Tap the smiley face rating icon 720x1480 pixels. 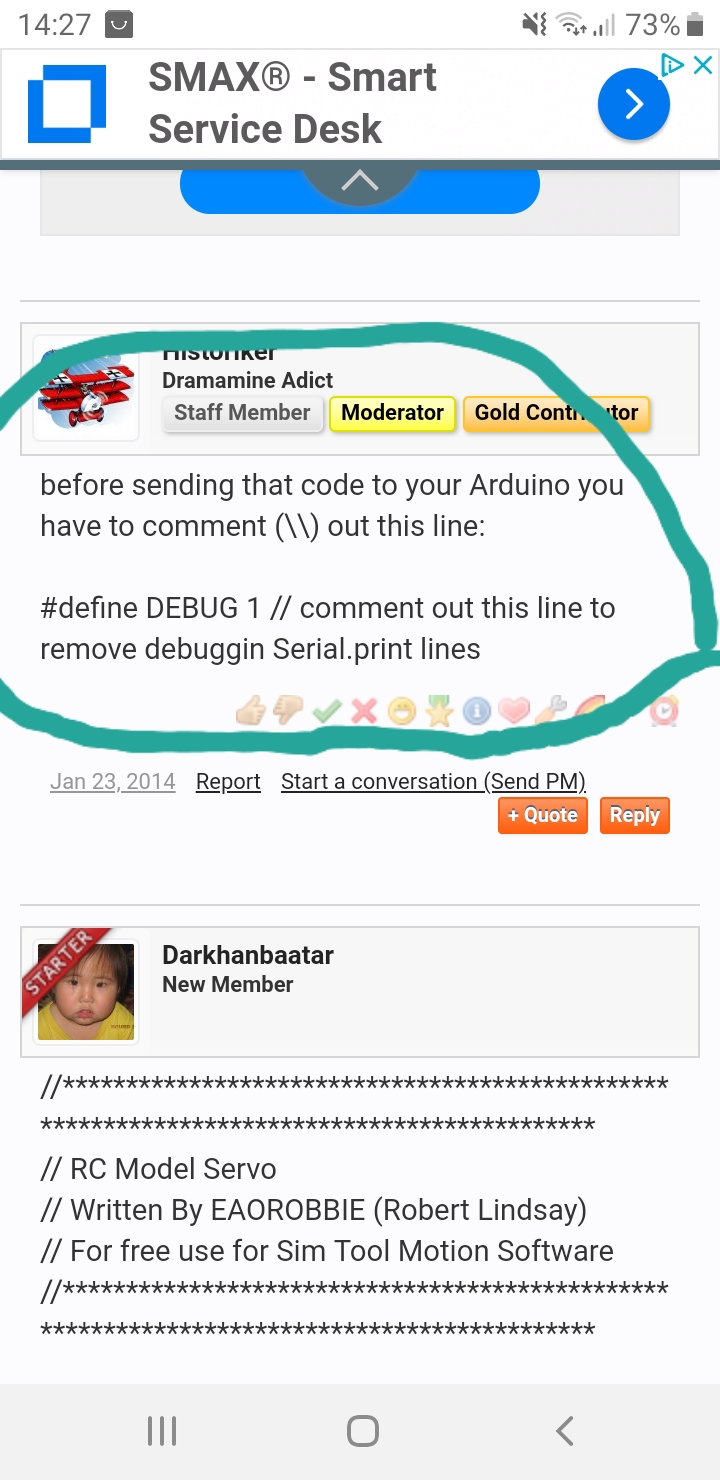[x=403, y=711]
